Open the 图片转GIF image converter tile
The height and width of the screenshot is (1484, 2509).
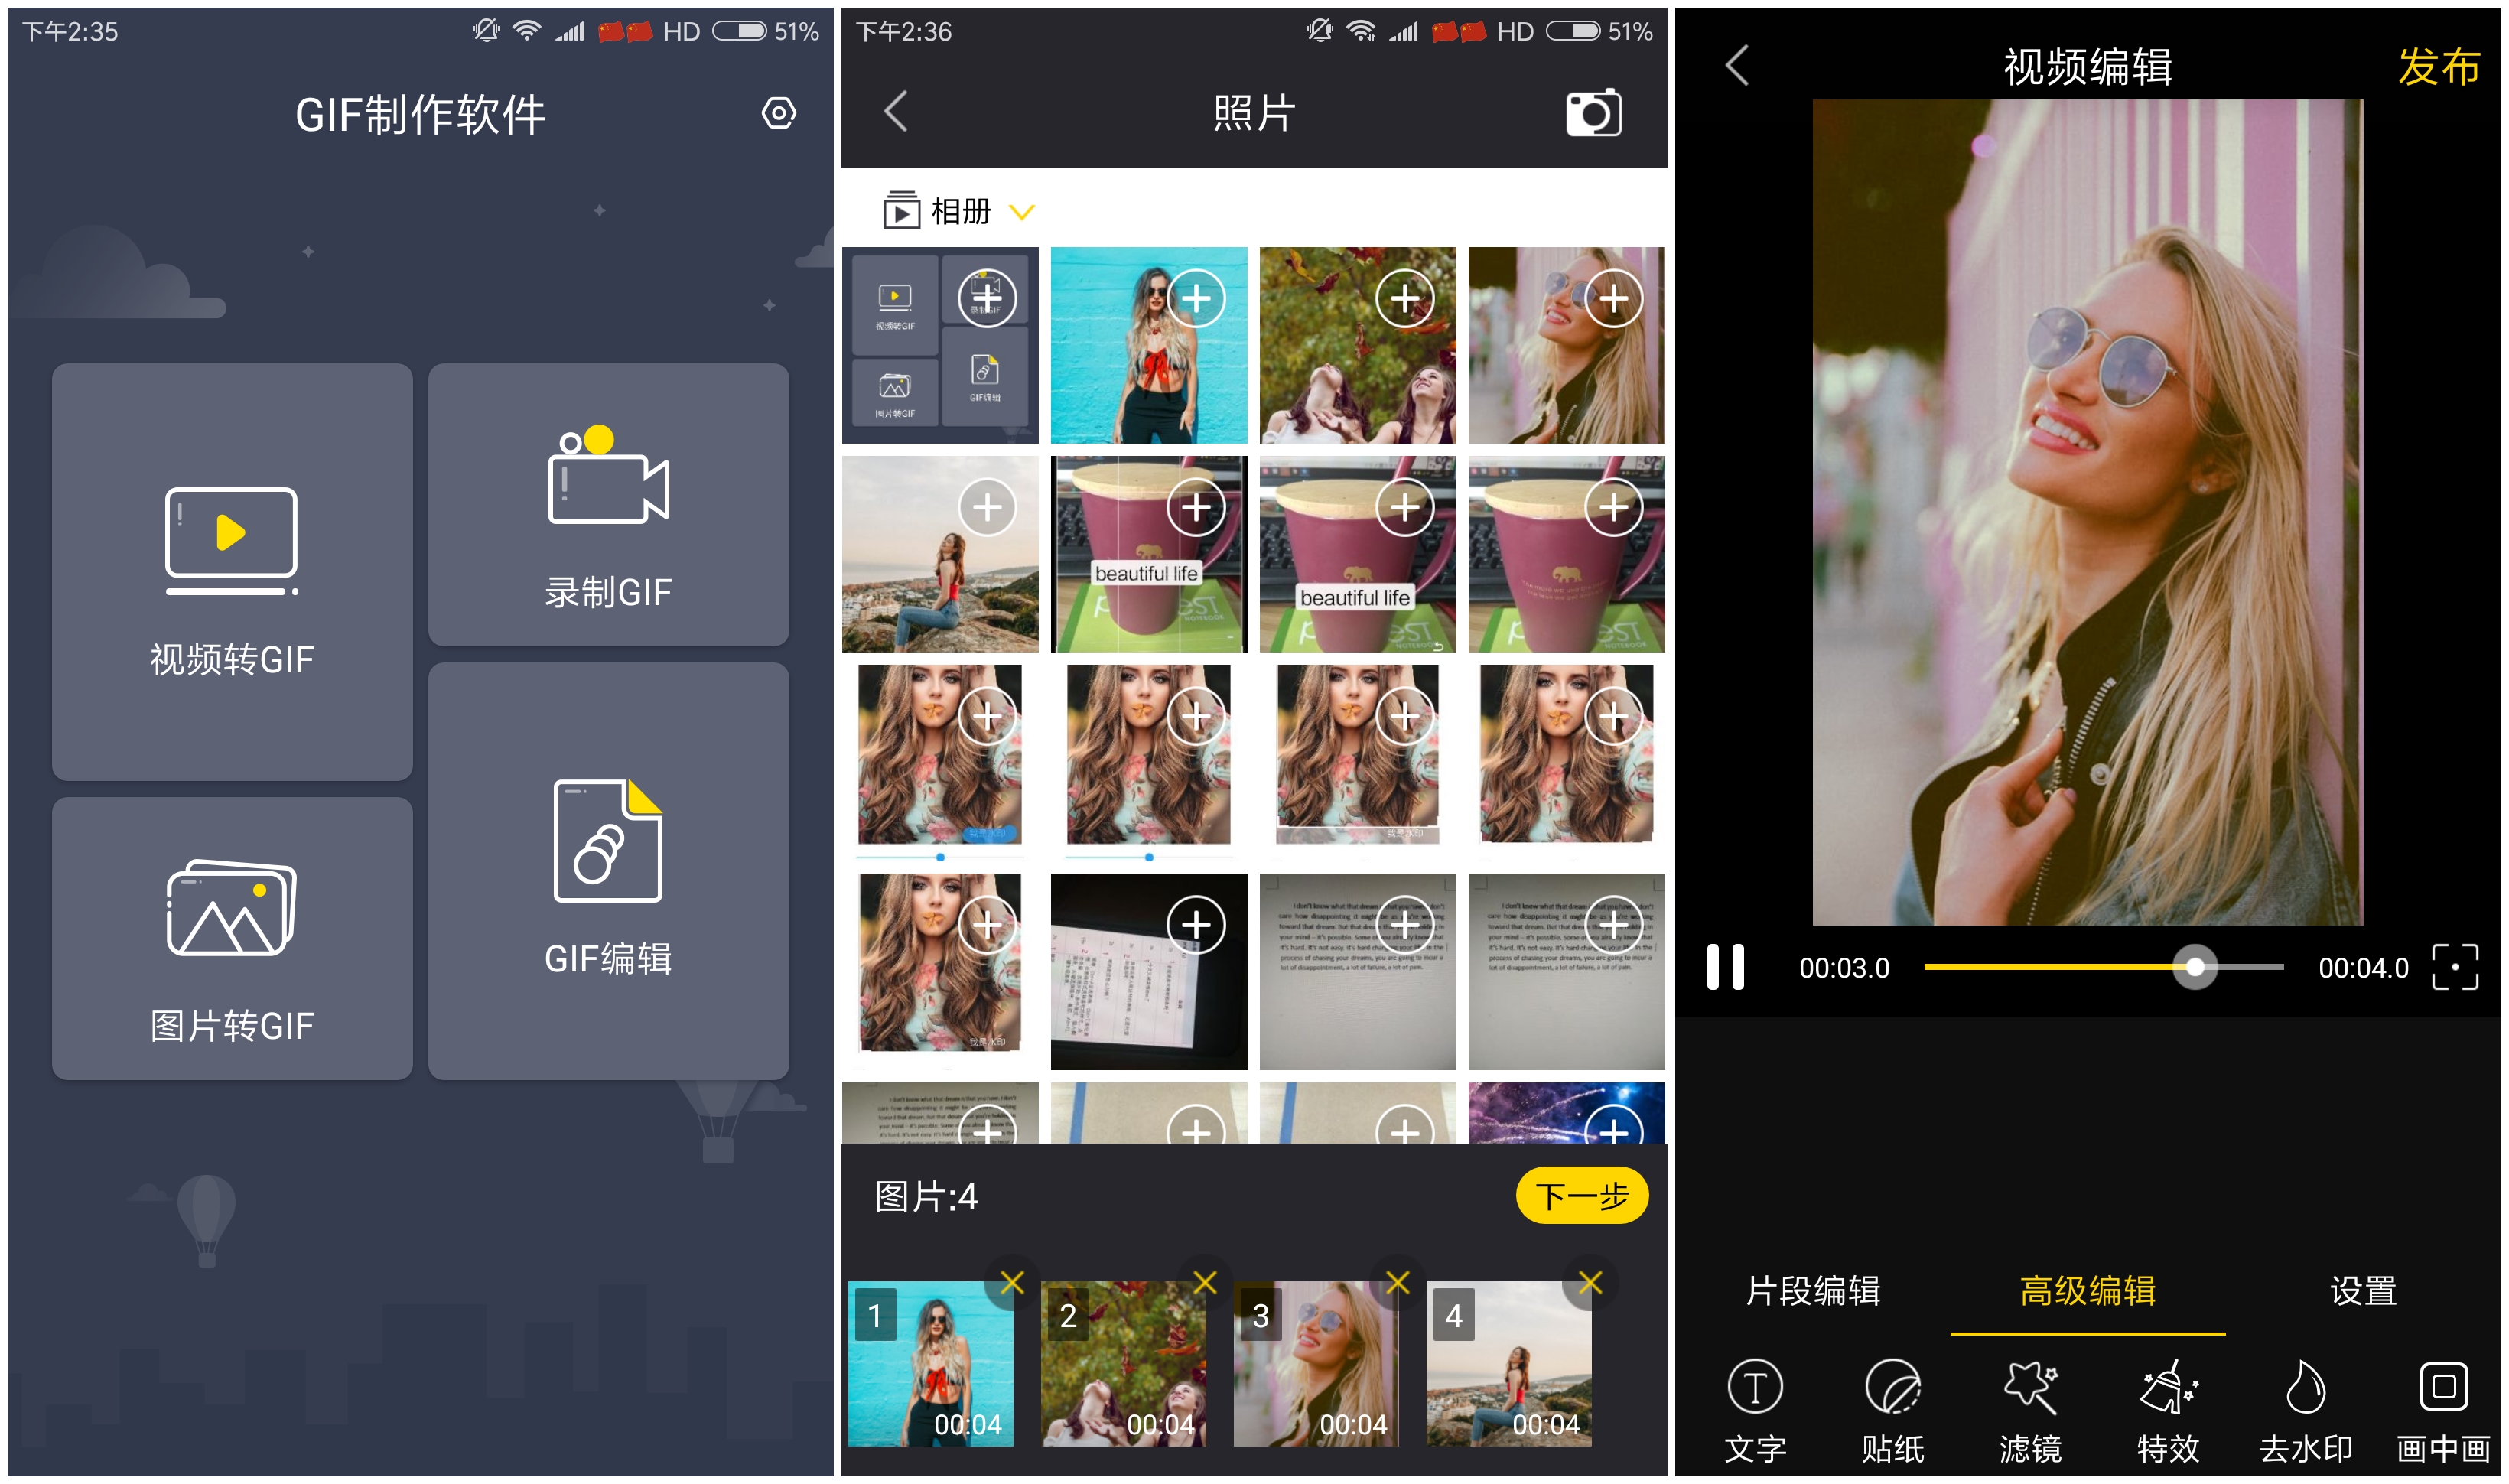[232, 938]
